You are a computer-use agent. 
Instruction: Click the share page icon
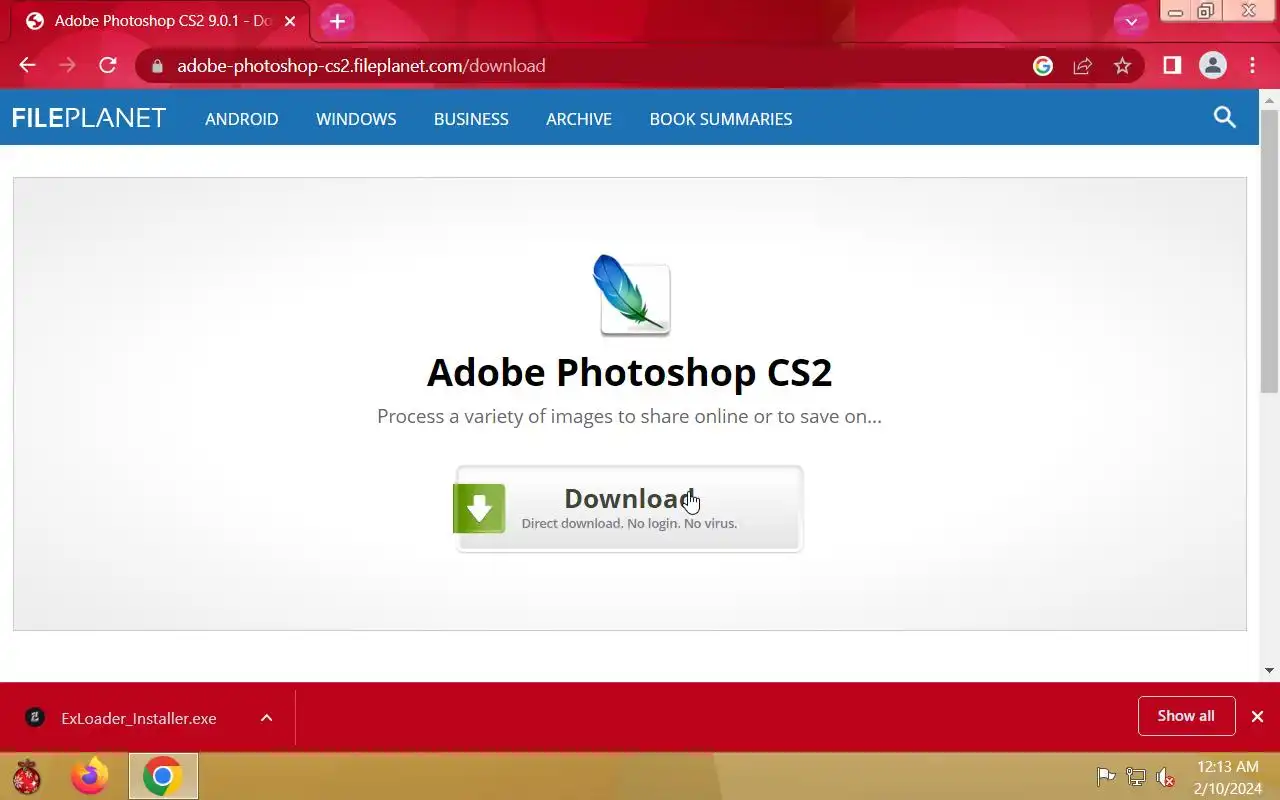coord(1082,66)
